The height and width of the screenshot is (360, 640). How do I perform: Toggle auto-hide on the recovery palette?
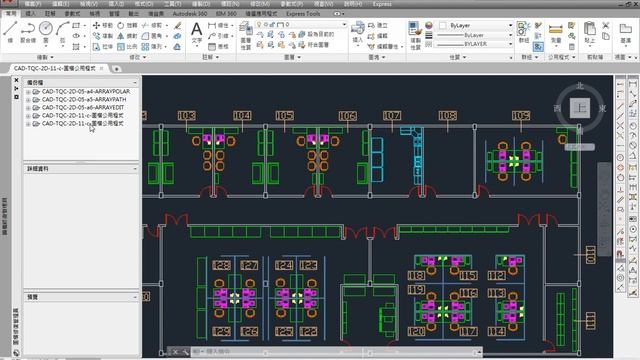coord(16,89)
